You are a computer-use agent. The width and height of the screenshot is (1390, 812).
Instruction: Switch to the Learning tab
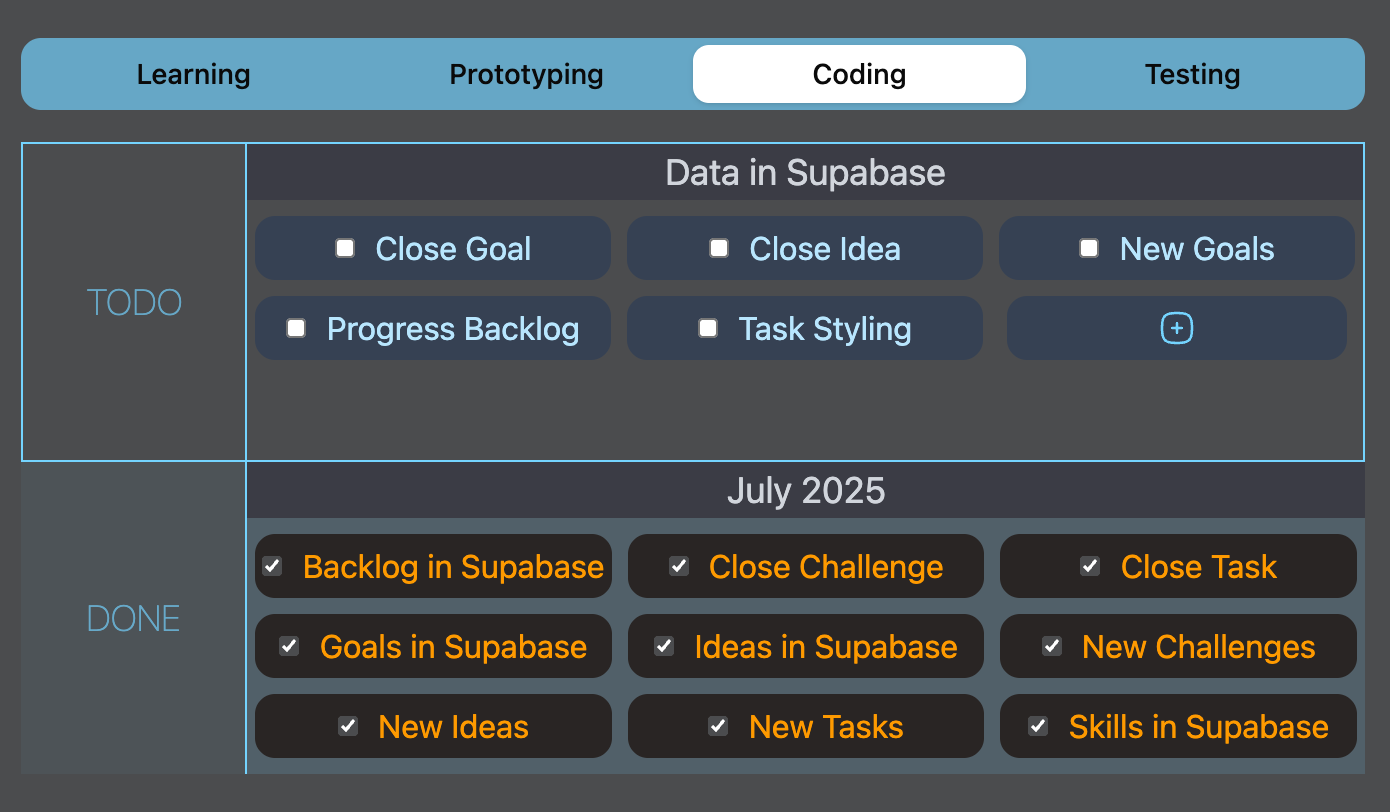pos(194,74)
